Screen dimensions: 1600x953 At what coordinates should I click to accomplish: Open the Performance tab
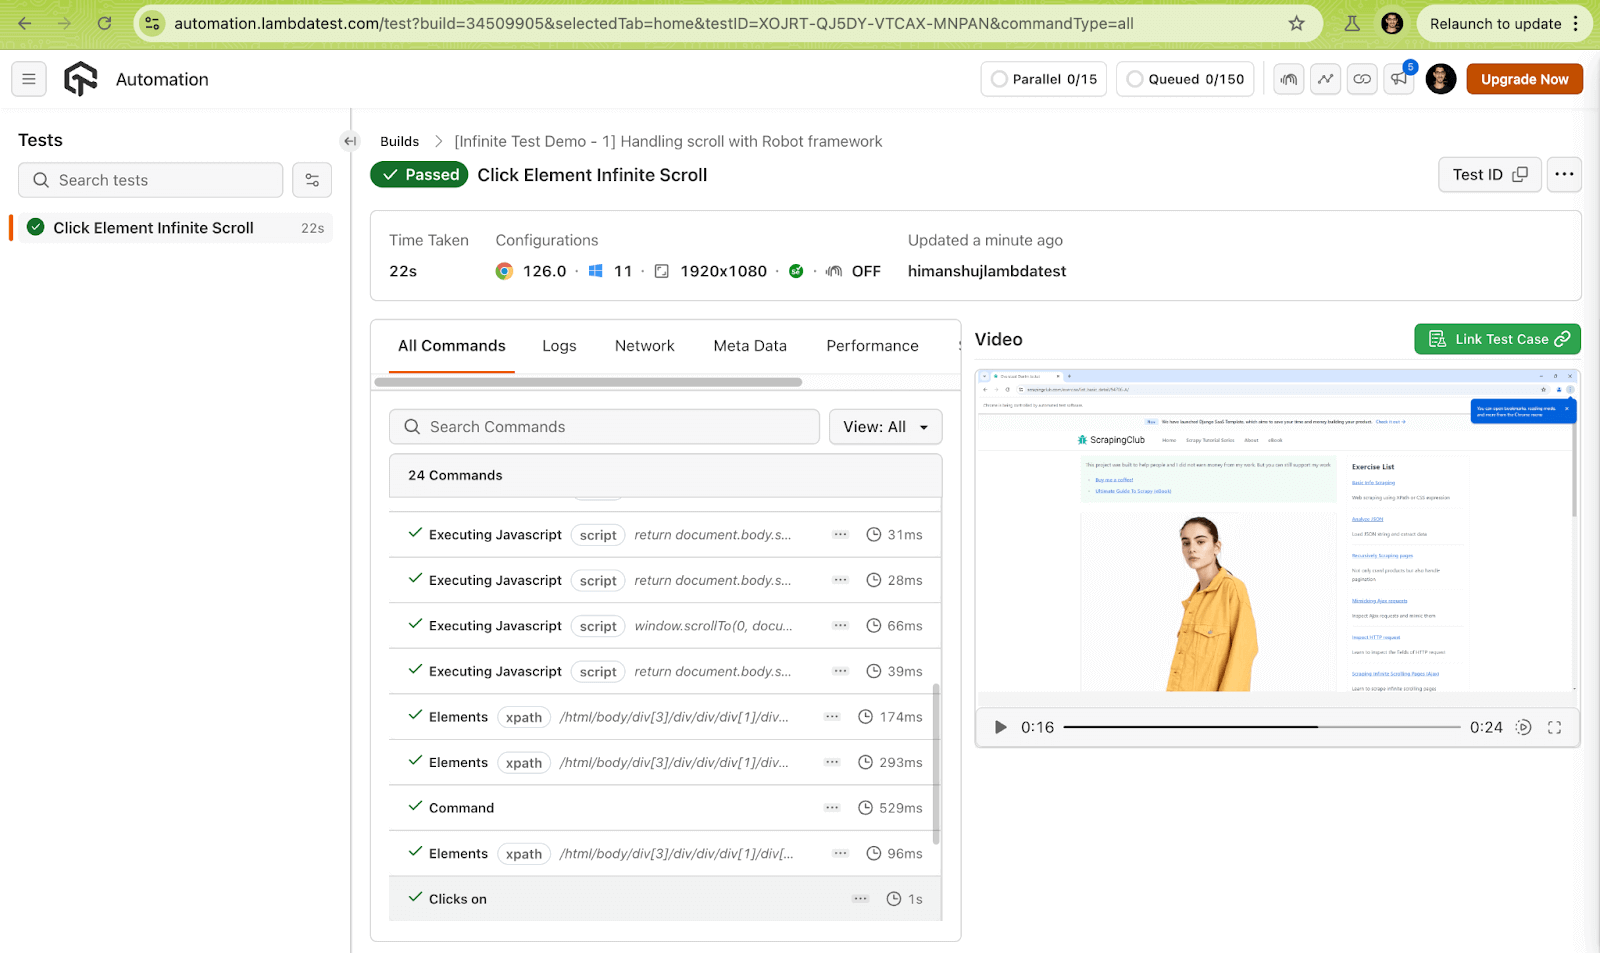coord(871,345)
